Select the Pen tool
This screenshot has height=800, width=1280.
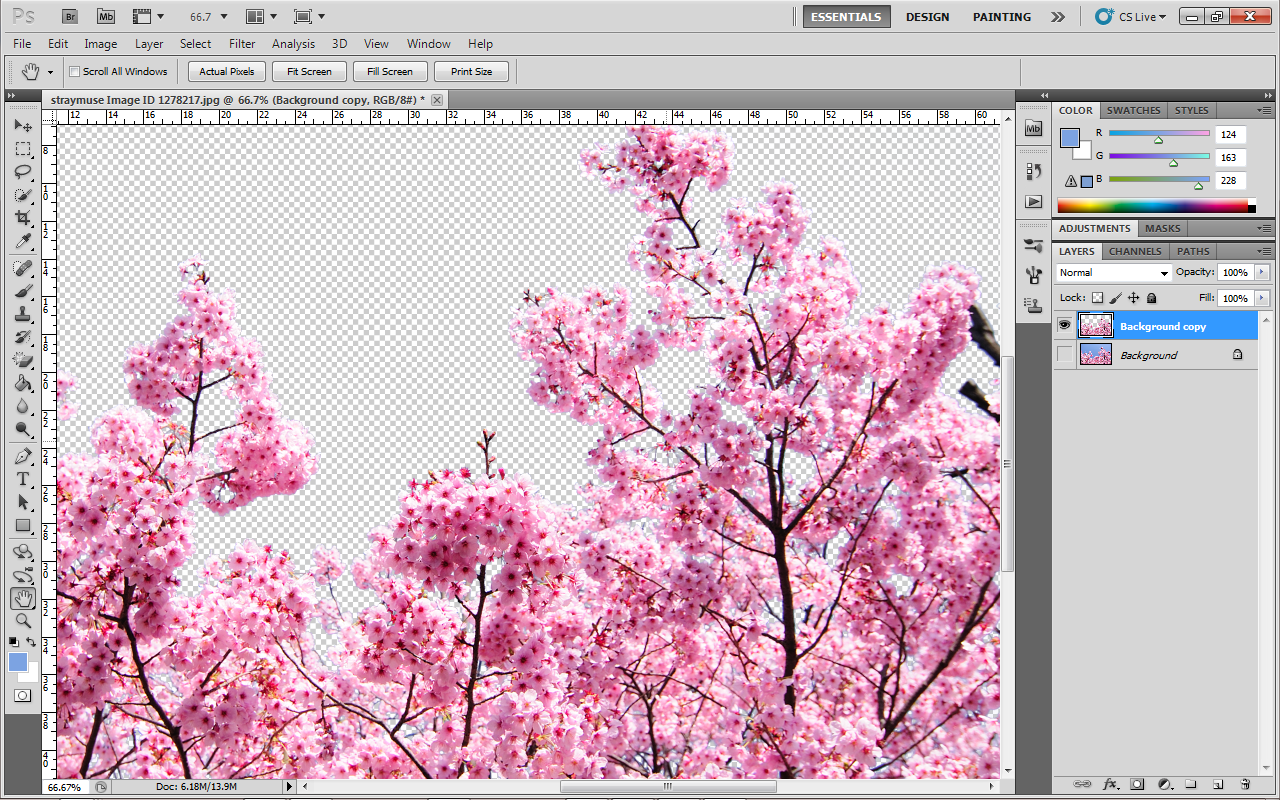23,456
